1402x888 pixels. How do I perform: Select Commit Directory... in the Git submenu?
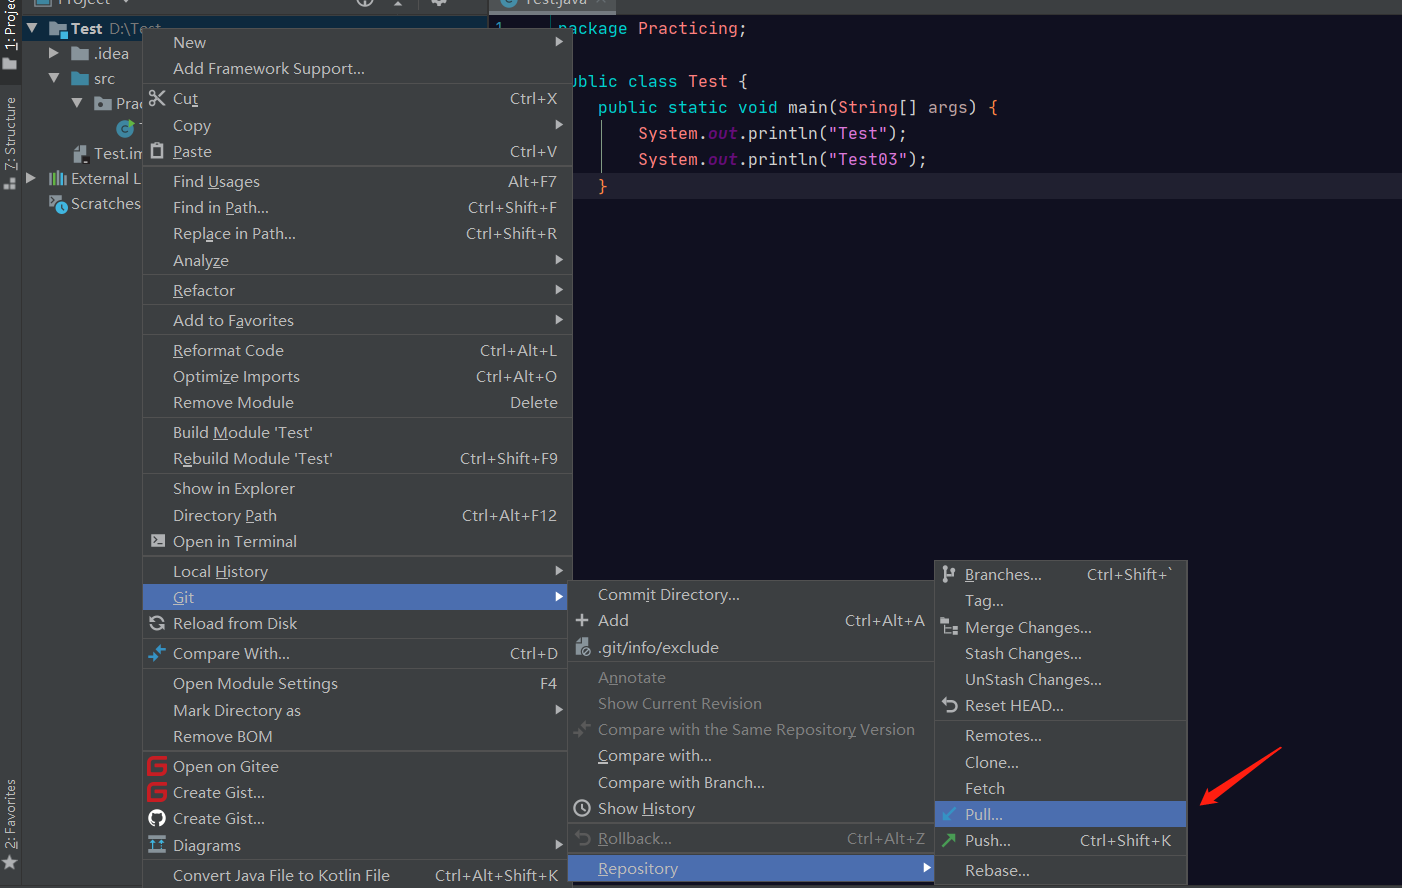[x=751, y=594]
